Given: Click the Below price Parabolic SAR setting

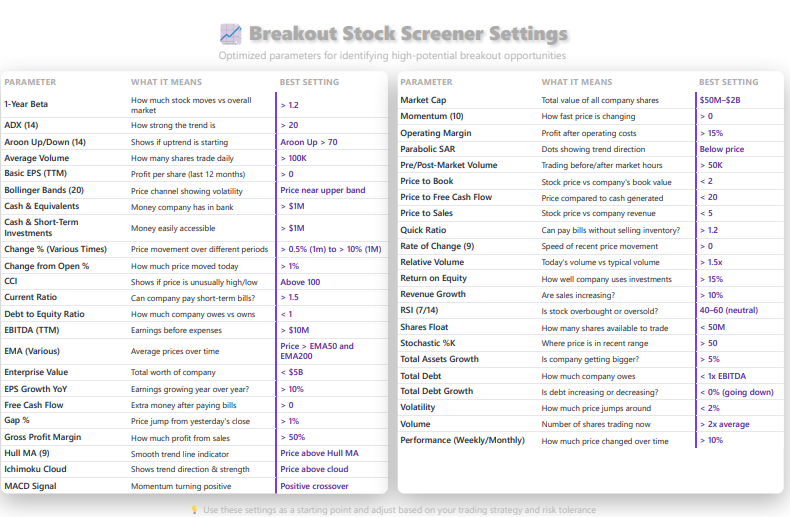Looking at the screenshot, I should (x=722, y=149).
